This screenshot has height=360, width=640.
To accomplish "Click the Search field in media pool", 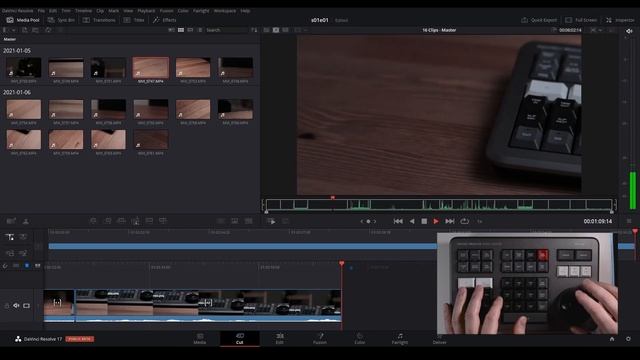I will tap(227, 30).
